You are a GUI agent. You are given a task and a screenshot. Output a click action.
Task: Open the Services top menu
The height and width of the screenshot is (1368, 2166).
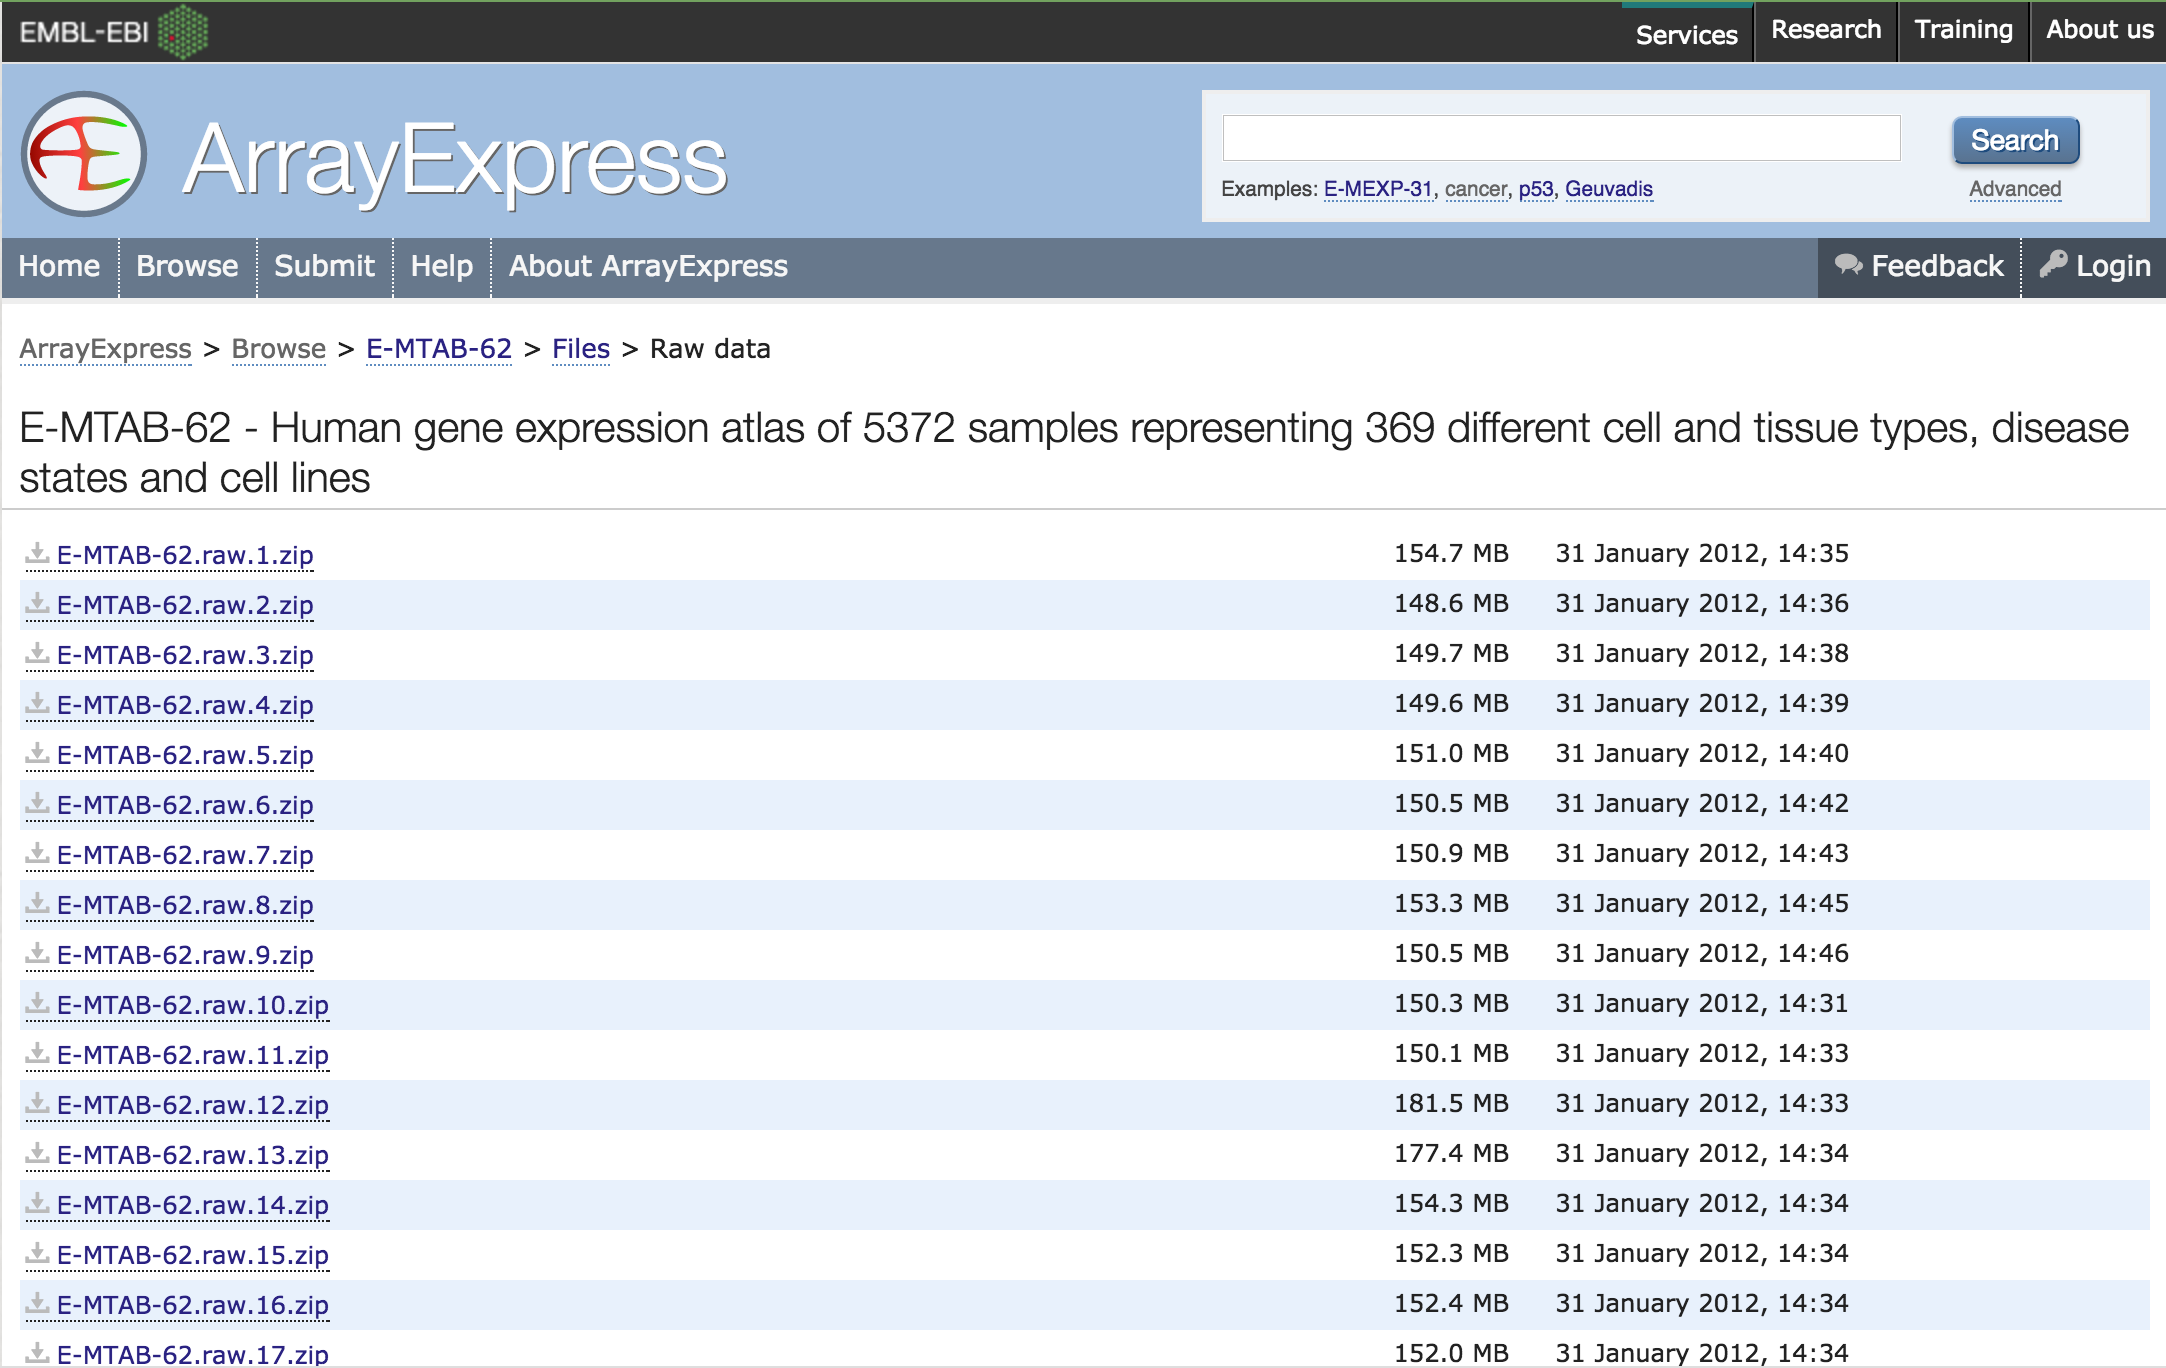click(1686, 34)
